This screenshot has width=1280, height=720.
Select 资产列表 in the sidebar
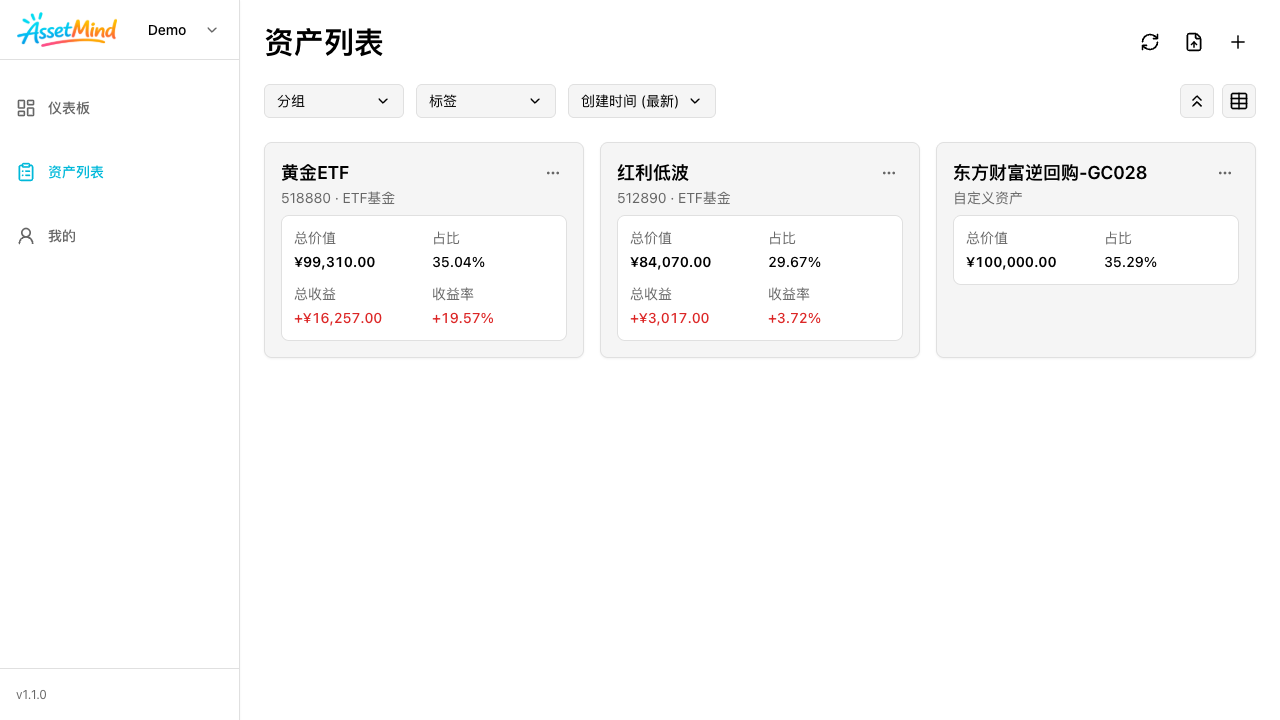(76, 172)
